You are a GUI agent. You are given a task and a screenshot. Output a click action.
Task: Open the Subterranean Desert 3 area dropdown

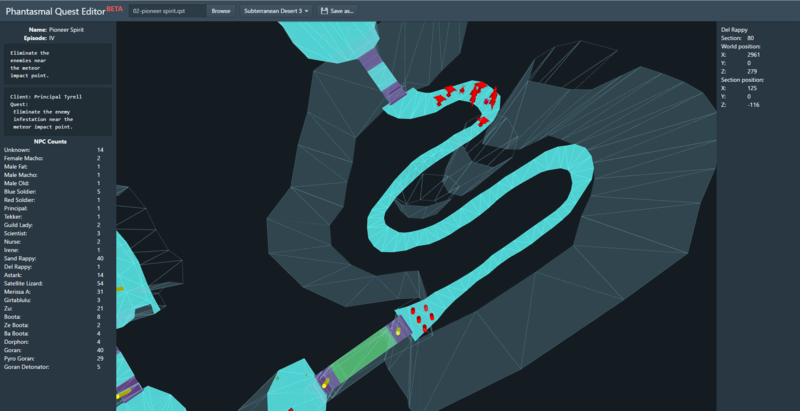[x=277, y=11]
